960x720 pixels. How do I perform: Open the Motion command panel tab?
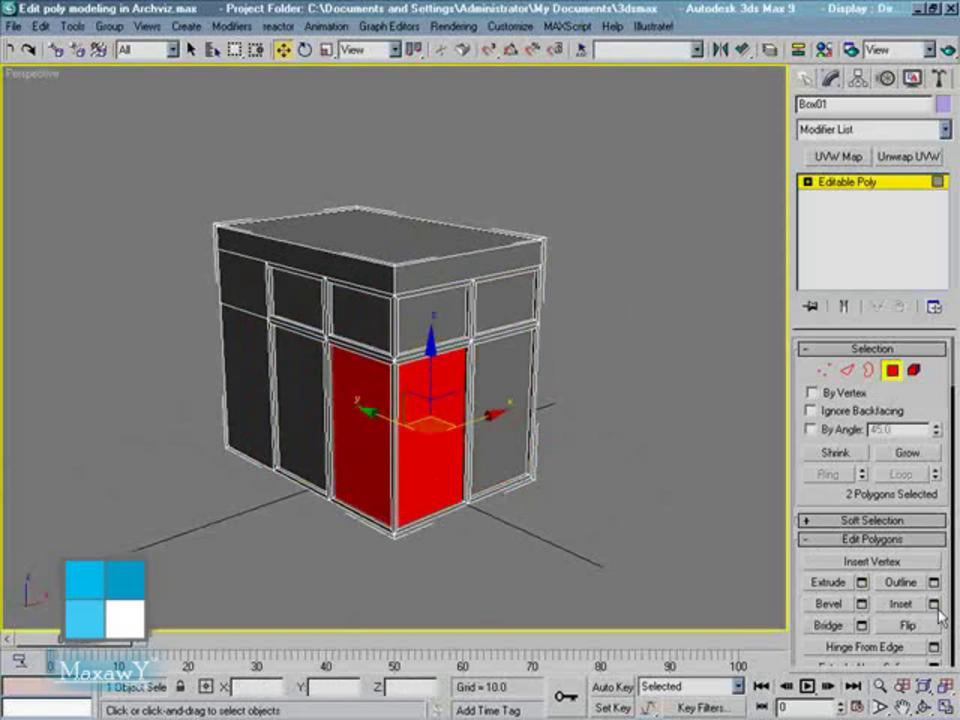tap(885, 78)
